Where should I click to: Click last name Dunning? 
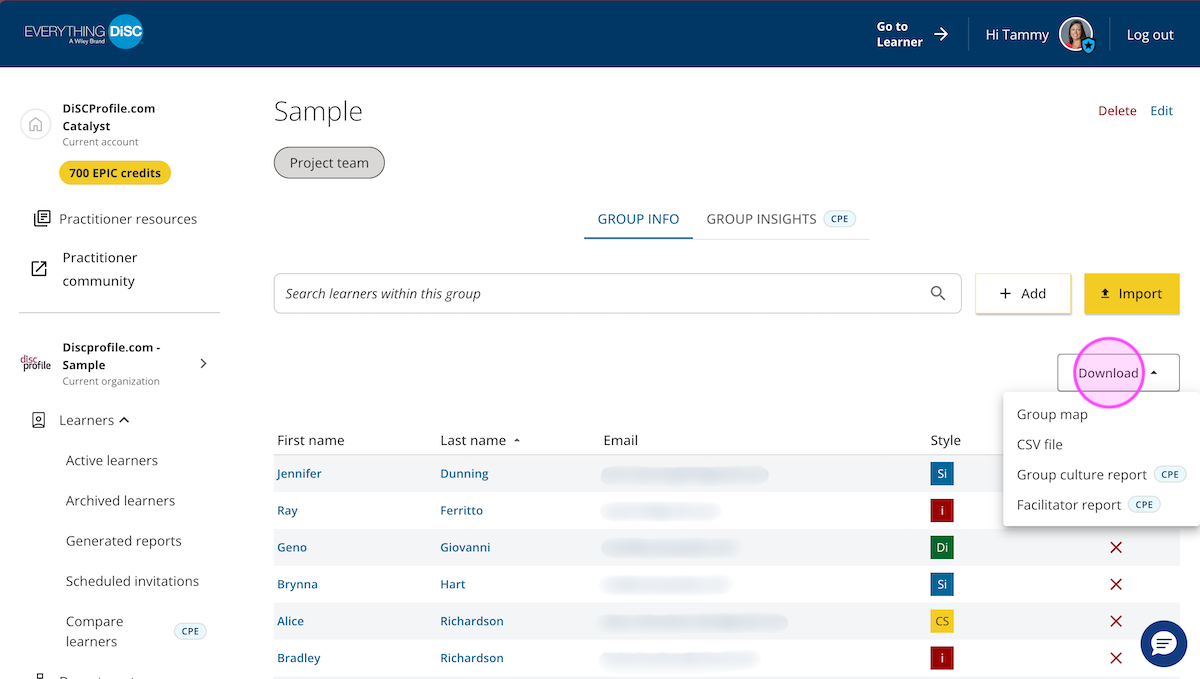tap(464, 473)
